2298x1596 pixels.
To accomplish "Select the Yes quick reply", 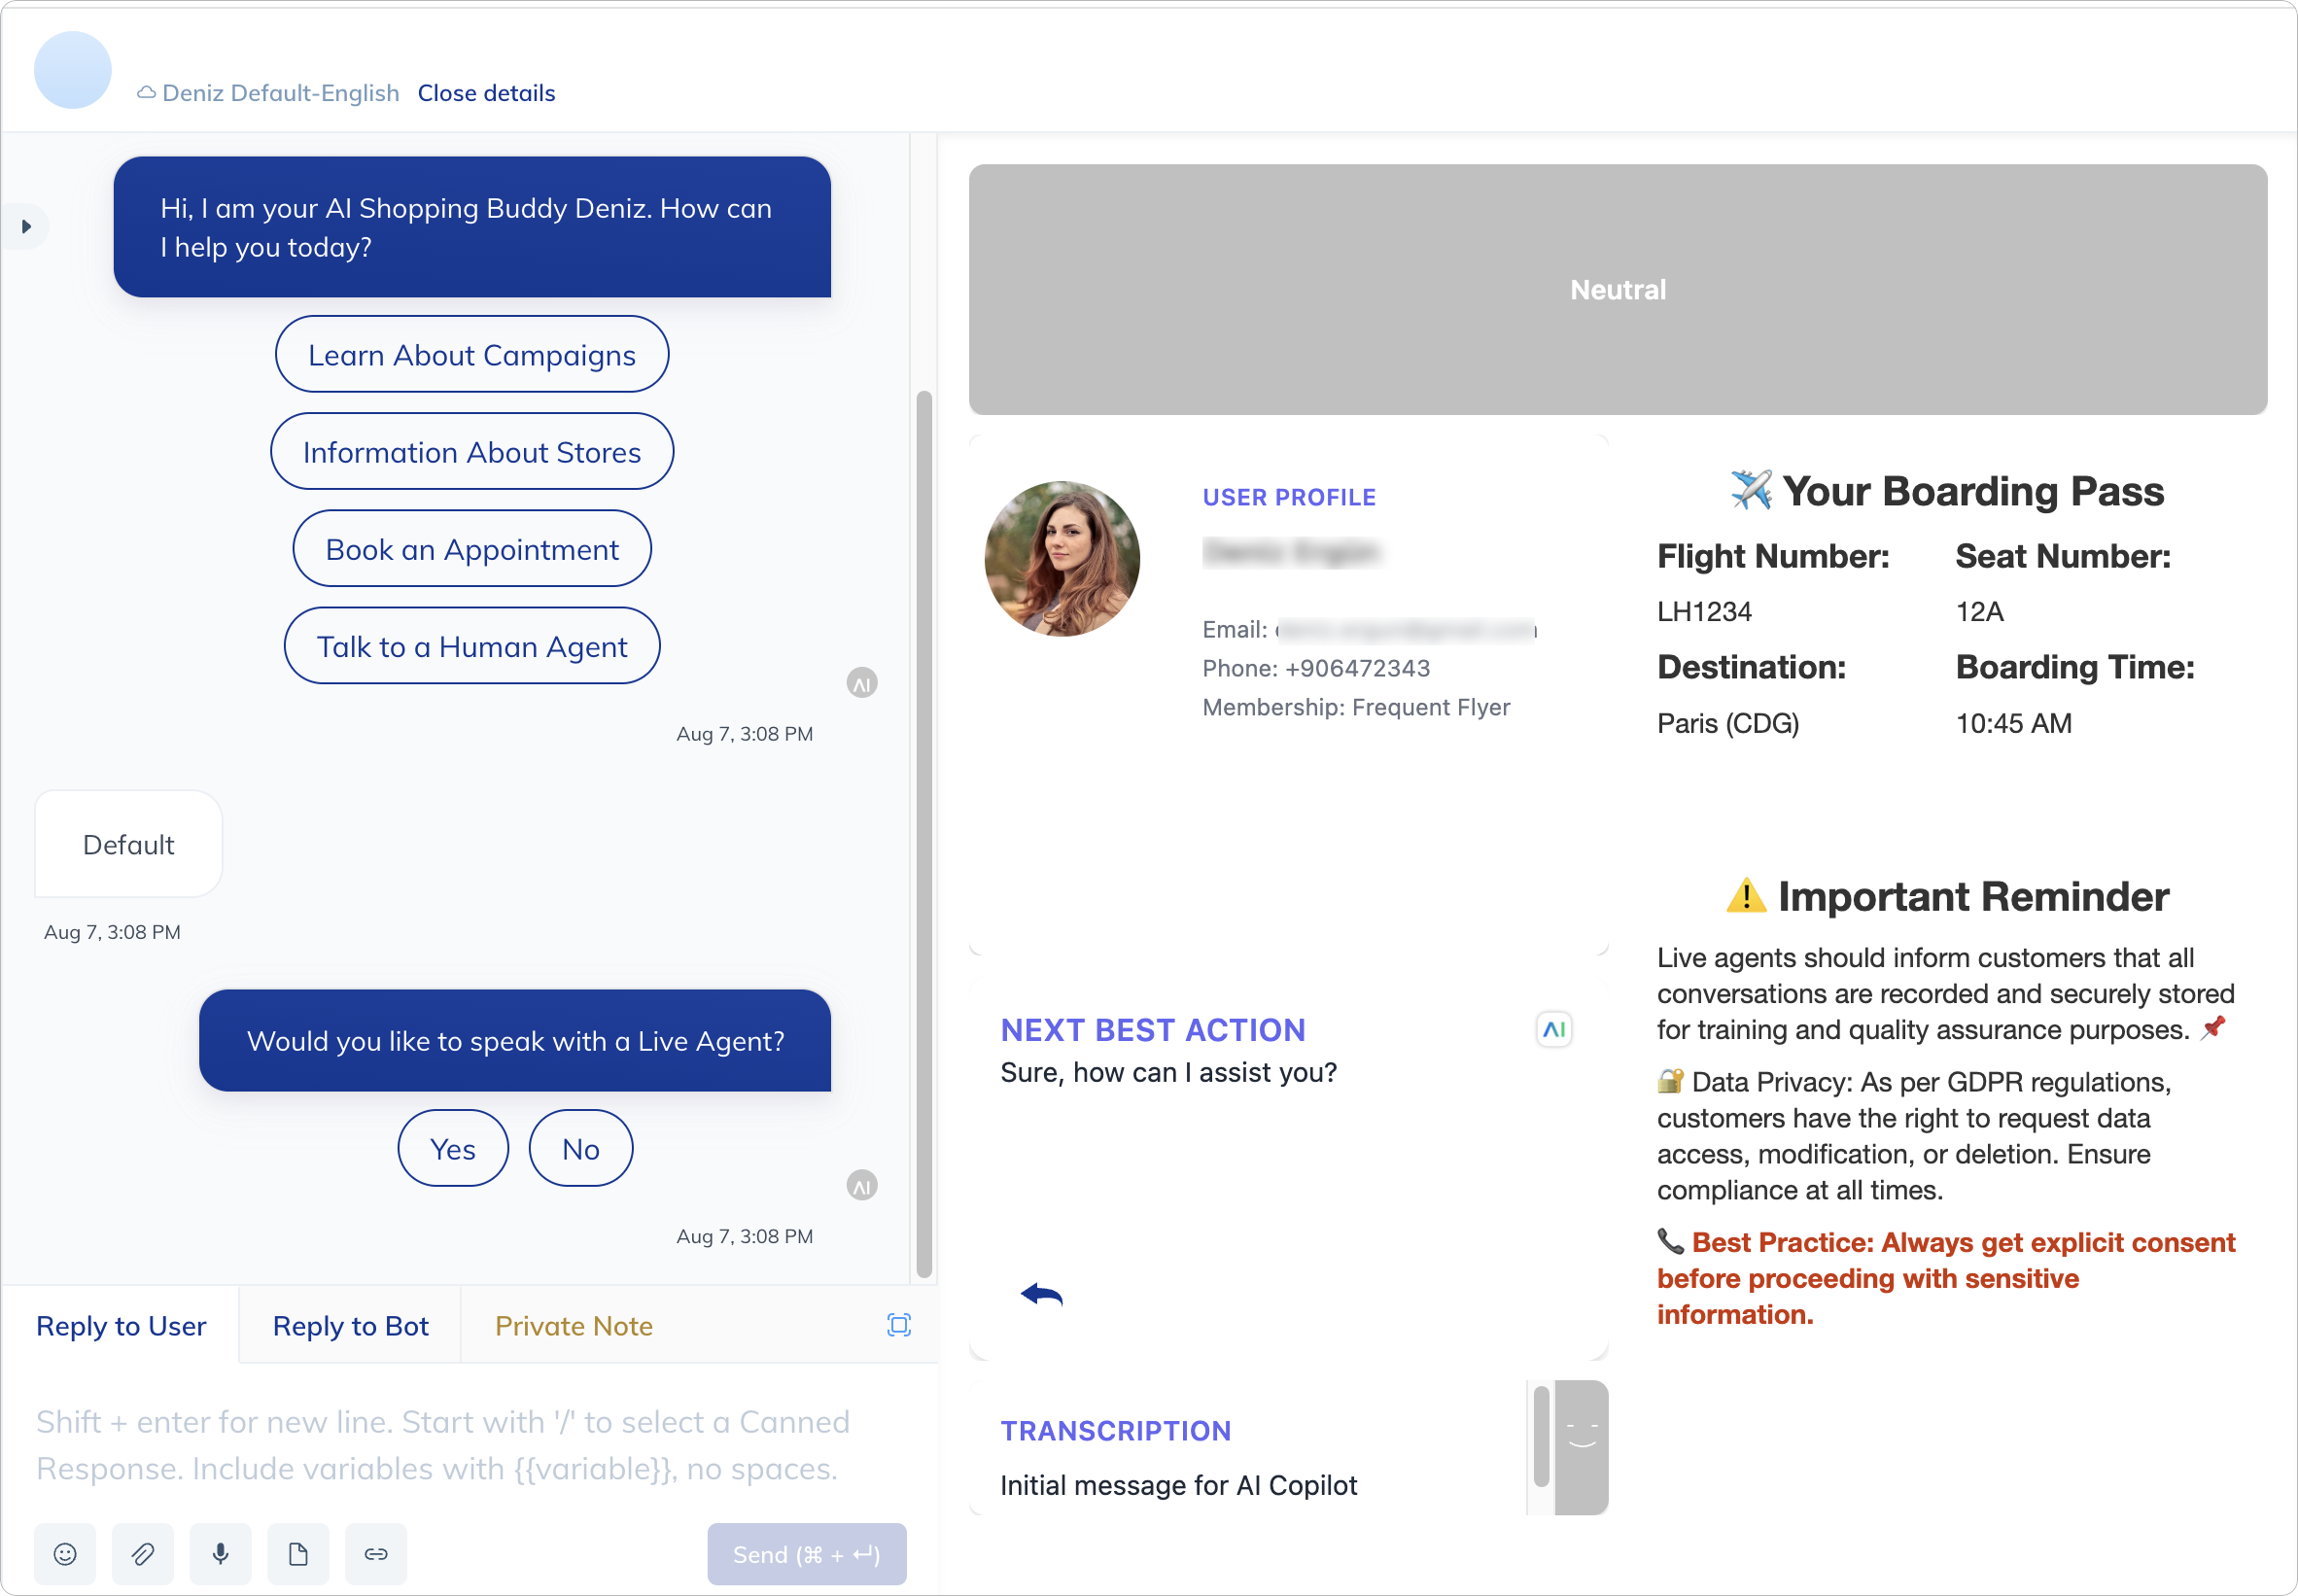I will pyautogui.click(x=453, y=1149).
